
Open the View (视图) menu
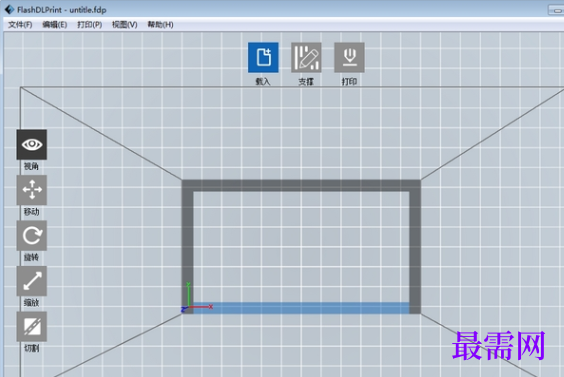(x=124, y=24)
